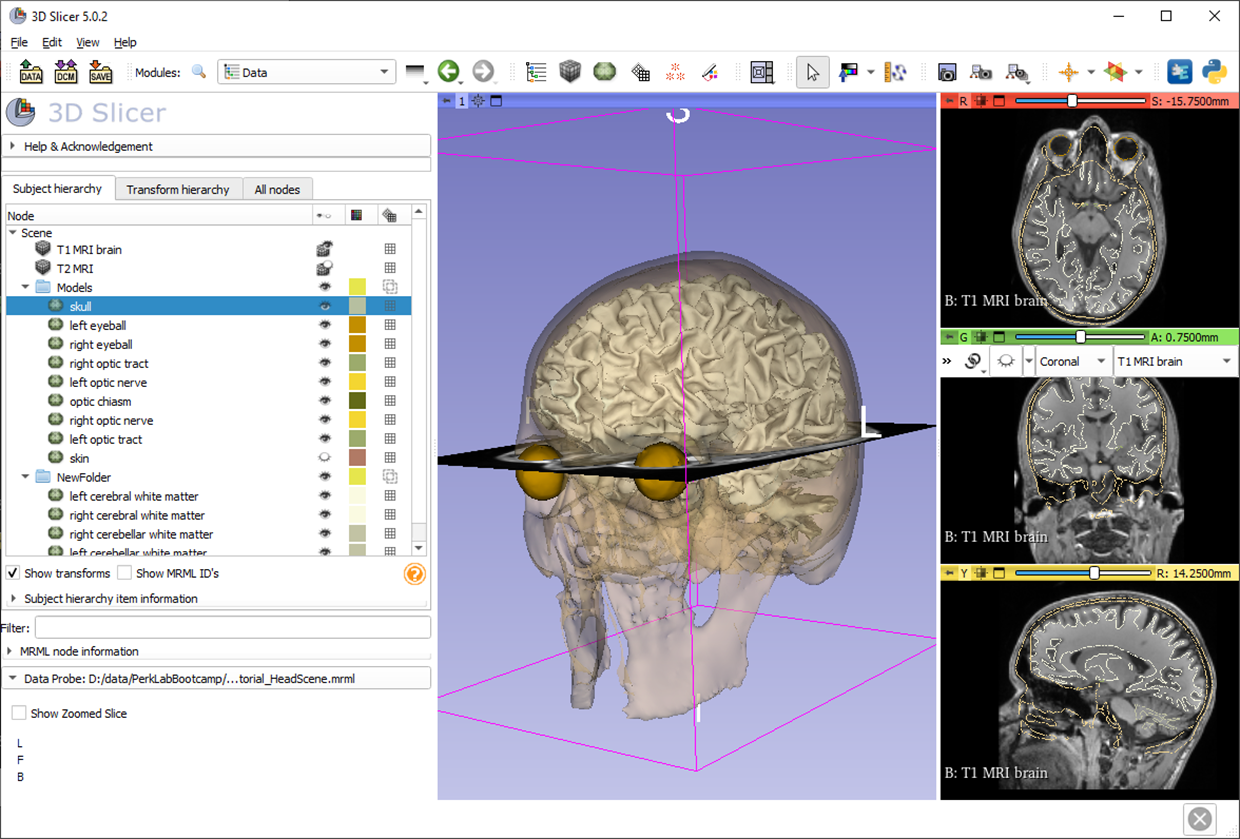Open the Edit menu
Image resolution: width=1240 pixels, height=839 pixels.
[x=51, y=42]
